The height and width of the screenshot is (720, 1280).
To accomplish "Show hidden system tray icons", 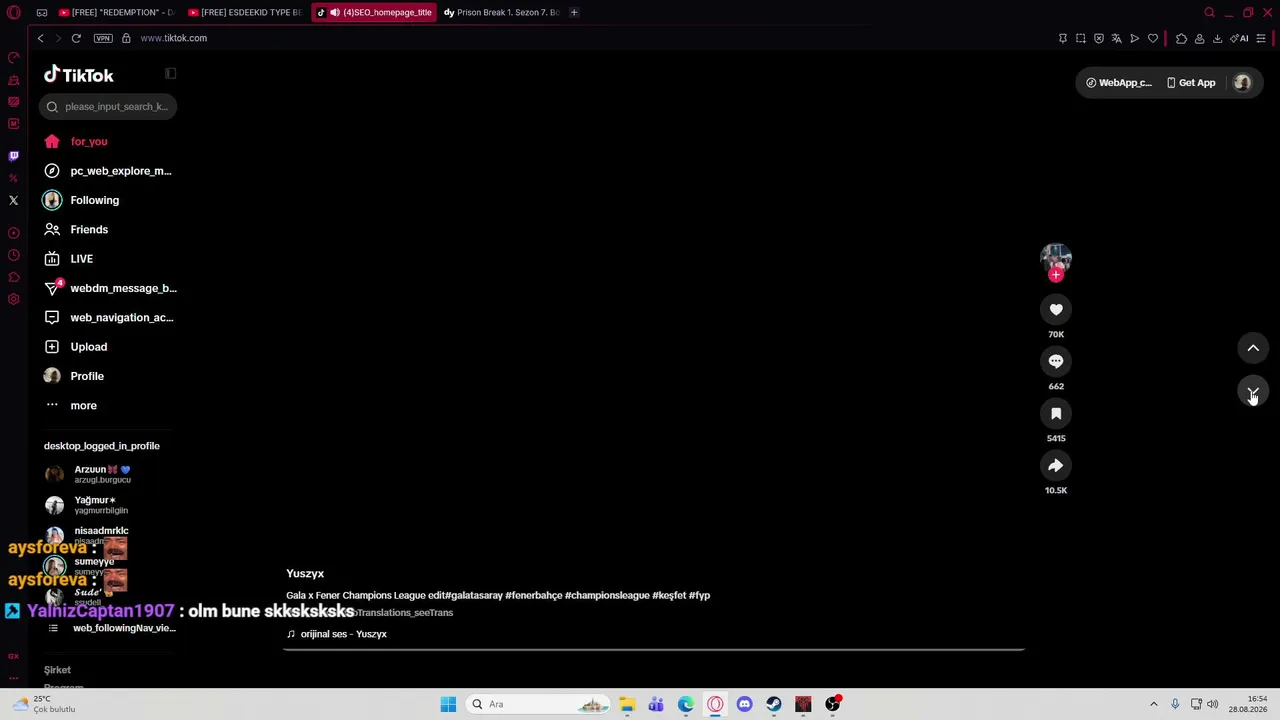I will click(x=1153, y=704).
